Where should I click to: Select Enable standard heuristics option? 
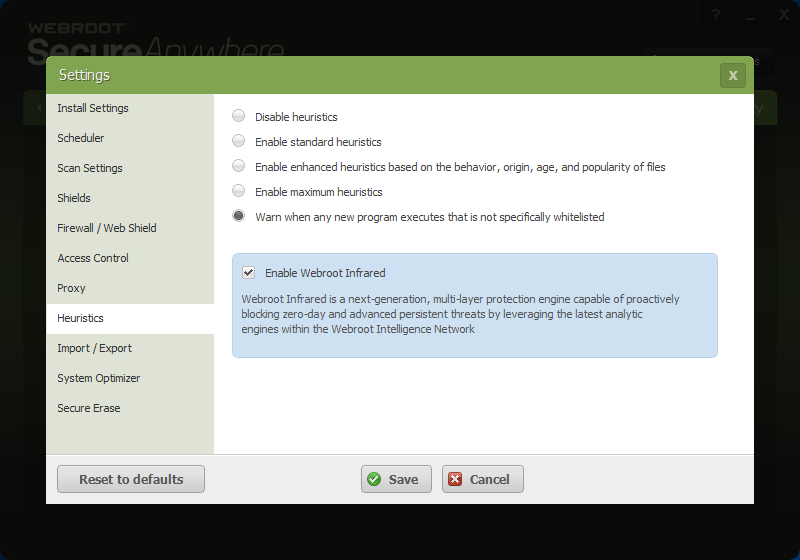pyautogui.click(x=238, y=141)
